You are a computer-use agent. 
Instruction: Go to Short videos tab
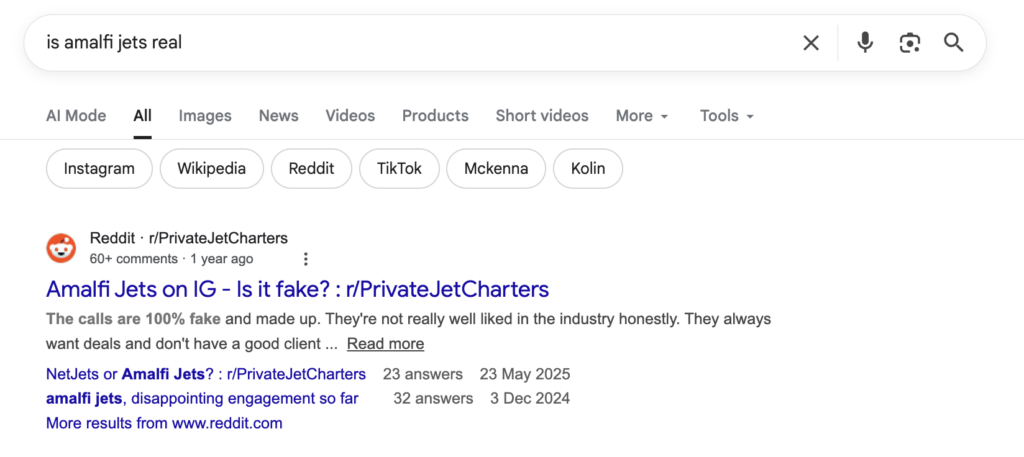click(x=542, y=116)
